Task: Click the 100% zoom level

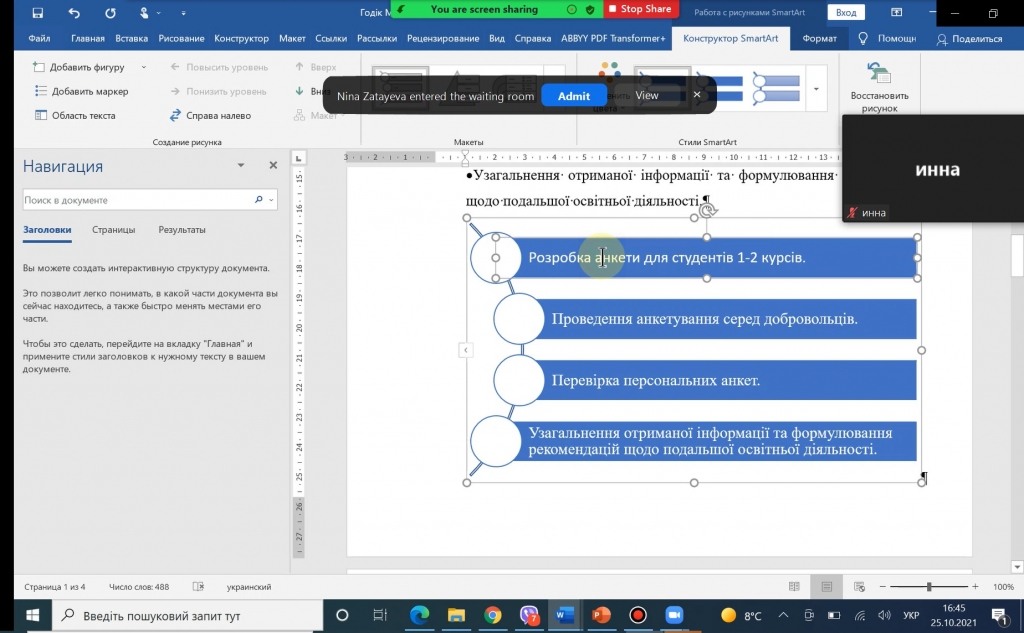Action: pos(1002,587)
